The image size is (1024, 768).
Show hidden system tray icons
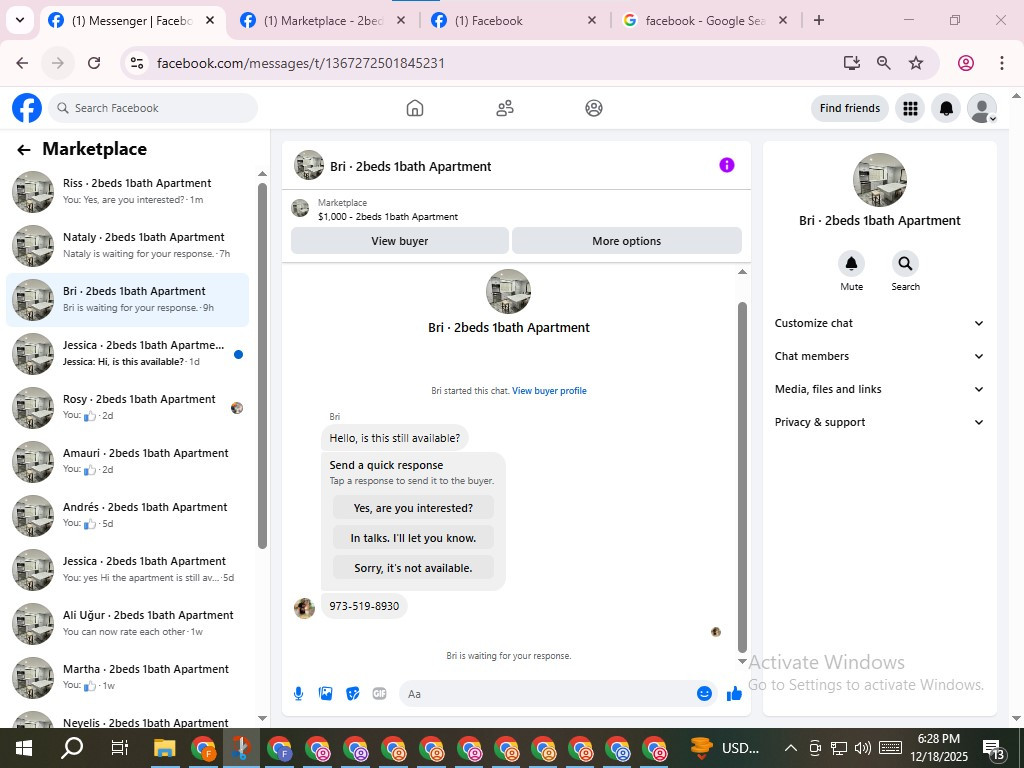pos(790,748)
